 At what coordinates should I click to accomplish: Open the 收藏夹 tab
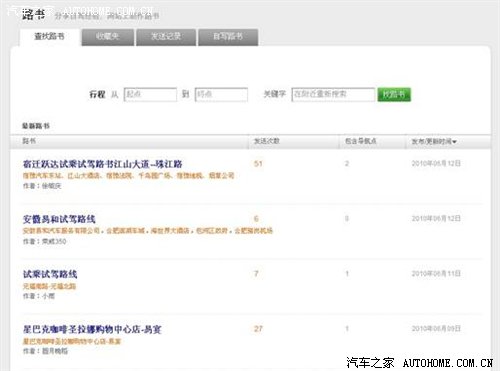(x=108, y=37)
